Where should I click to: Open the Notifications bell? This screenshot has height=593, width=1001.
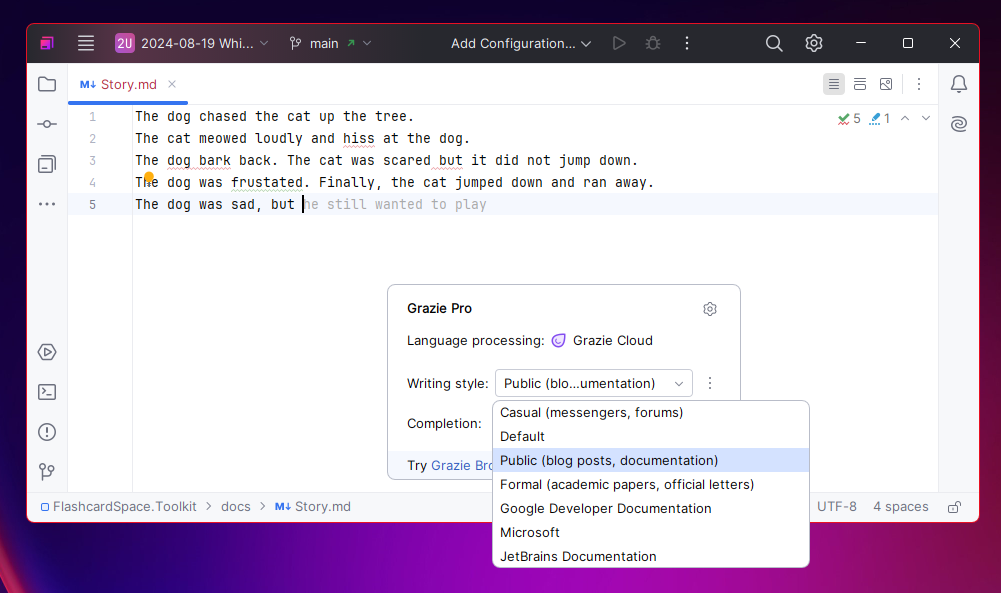(x=959, y=84)
